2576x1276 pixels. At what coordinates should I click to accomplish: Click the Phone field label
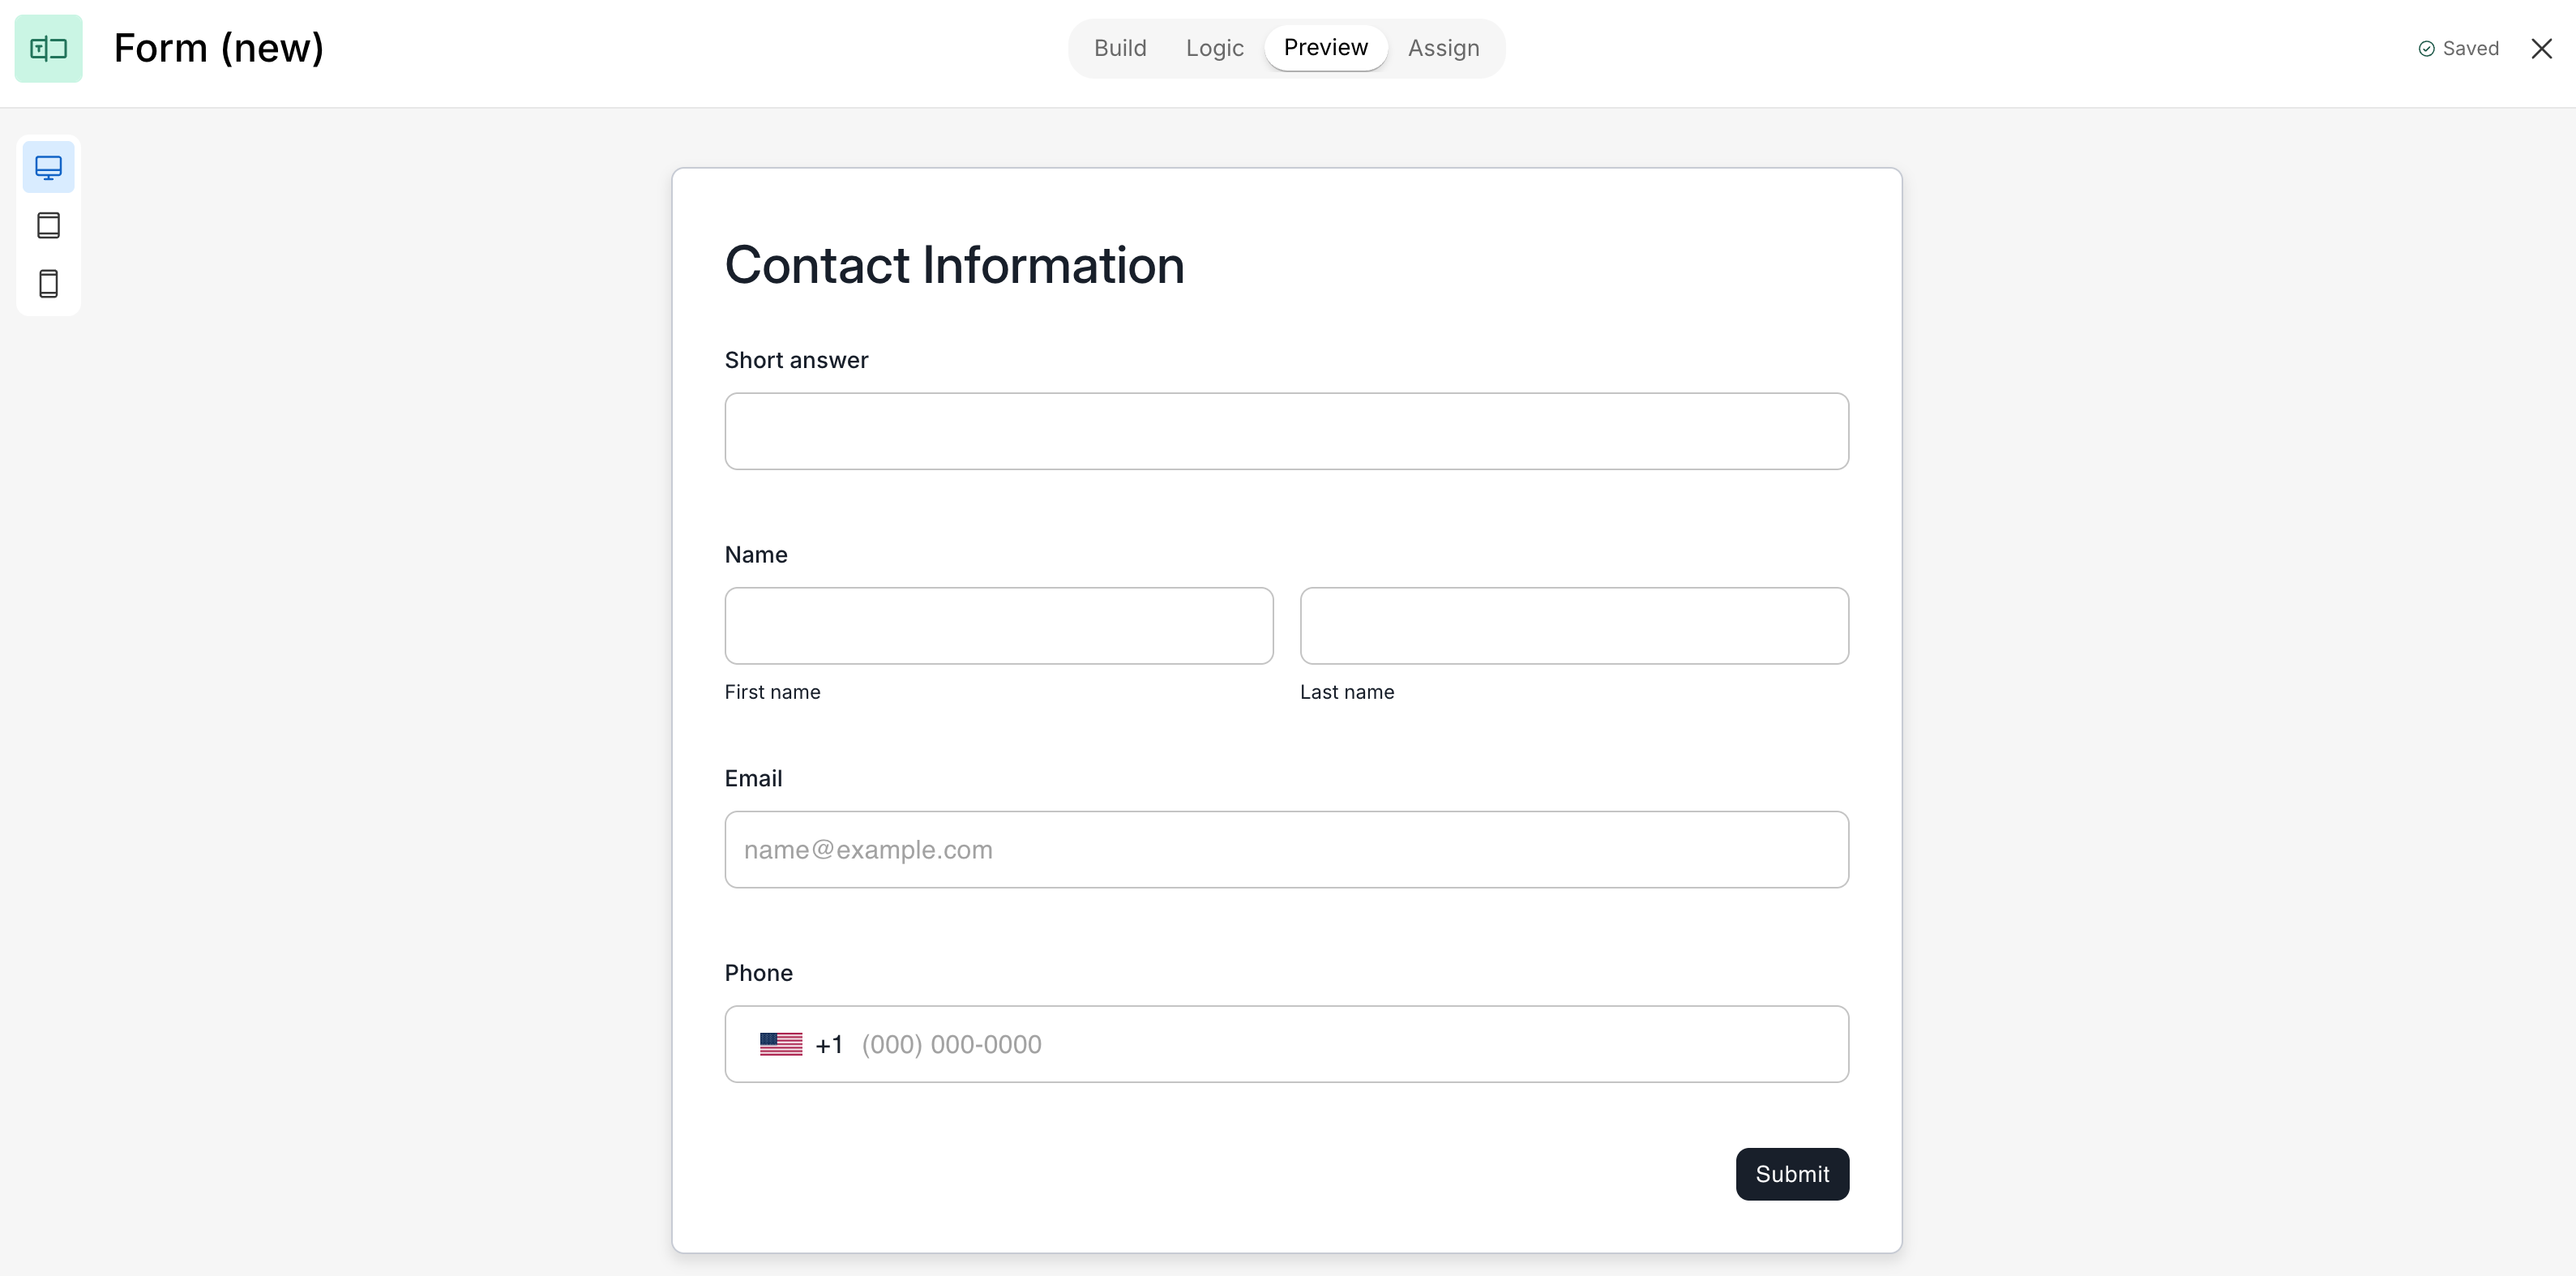758,973
